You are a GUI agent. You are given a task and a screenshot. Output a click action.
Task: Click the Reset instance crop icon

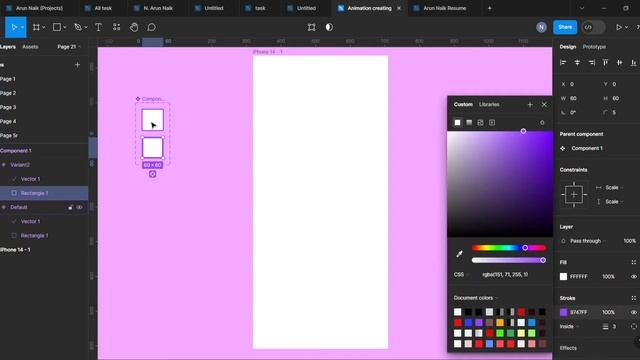coord(311,27)
